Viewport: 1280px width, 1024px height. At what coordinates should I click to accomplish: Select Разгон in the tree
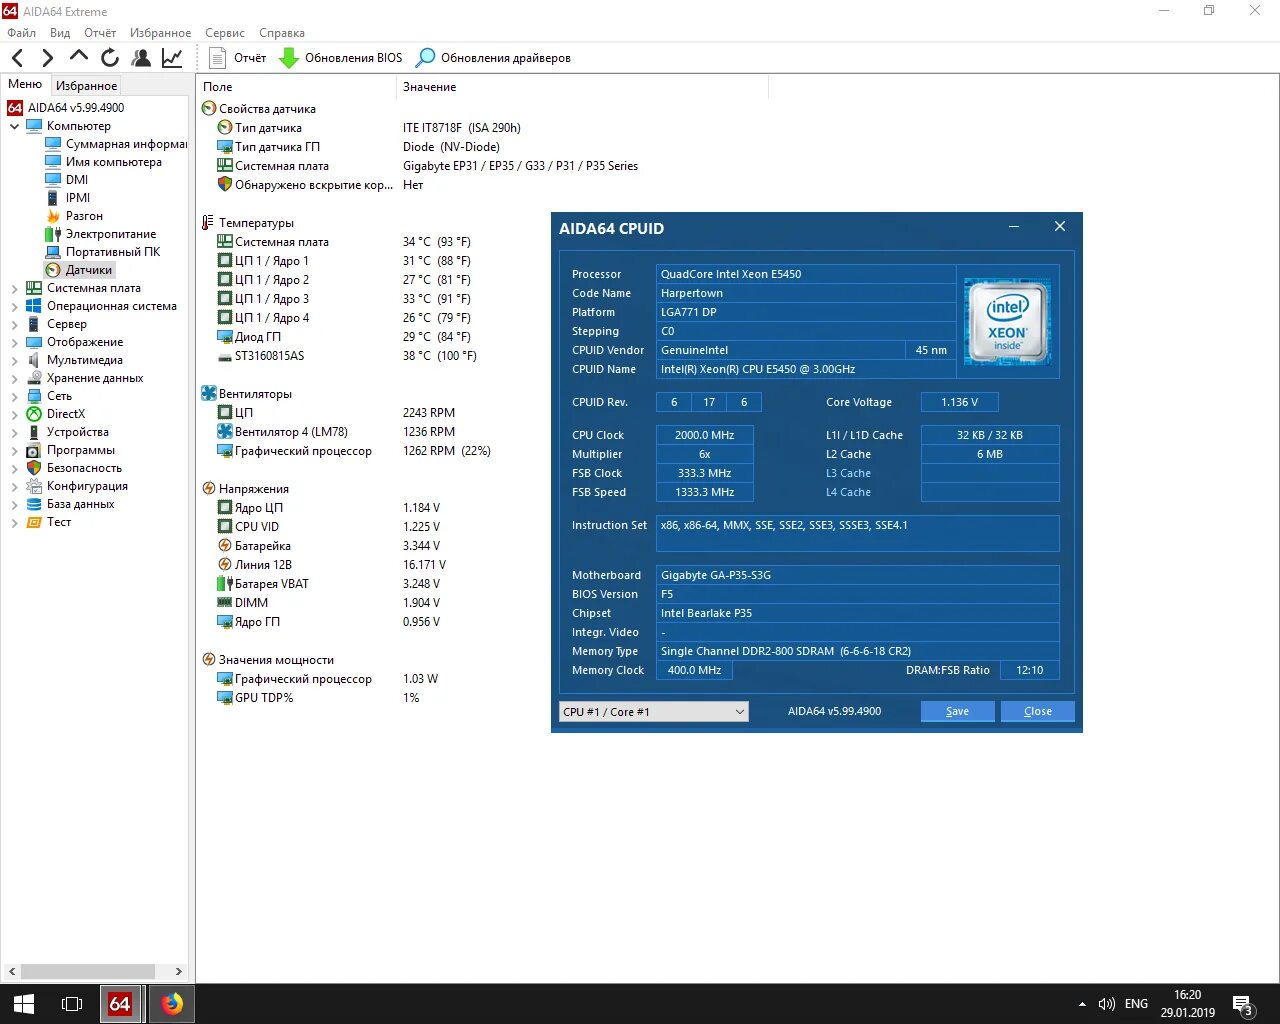[84, 216]
